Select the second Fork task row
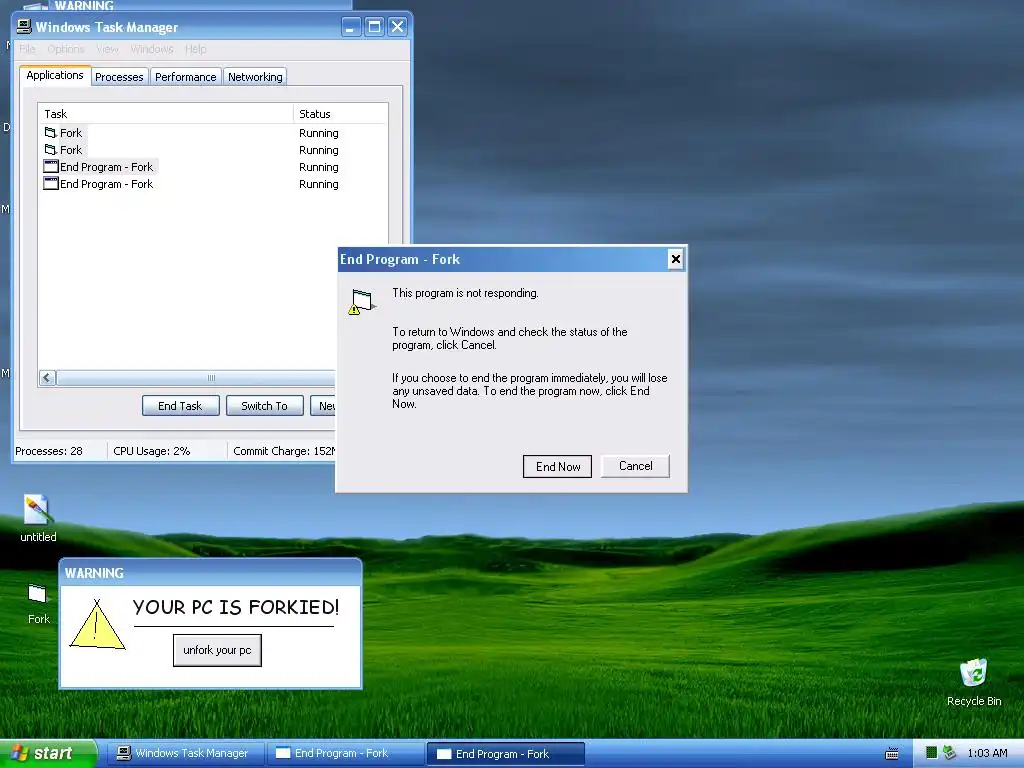Viewport: 1024px width, 768px height. [x=213, y=150]
